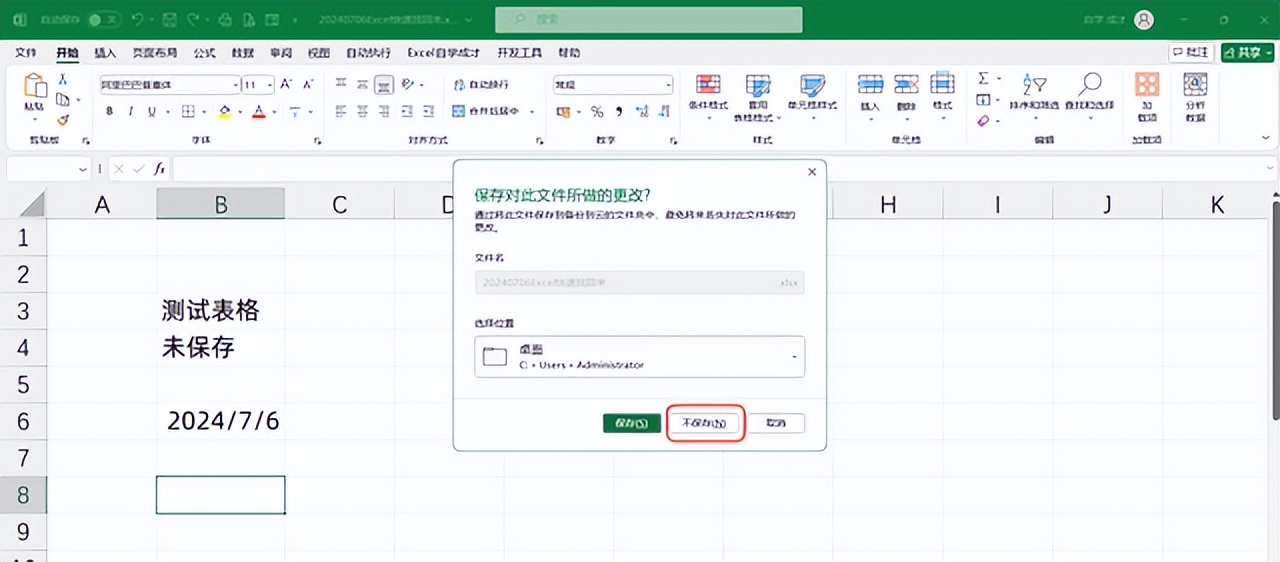Toggle Wrap Text in alignment group
1280x562 pixels.
coord(481,85)
